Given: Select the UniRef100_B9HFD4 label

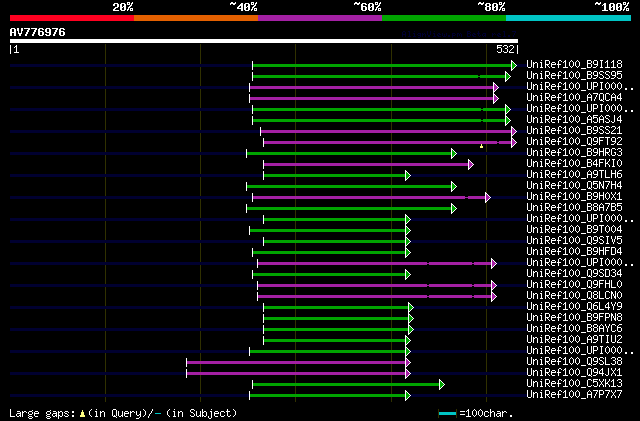Looking at the screenshot, I should (x=574, y=252).
